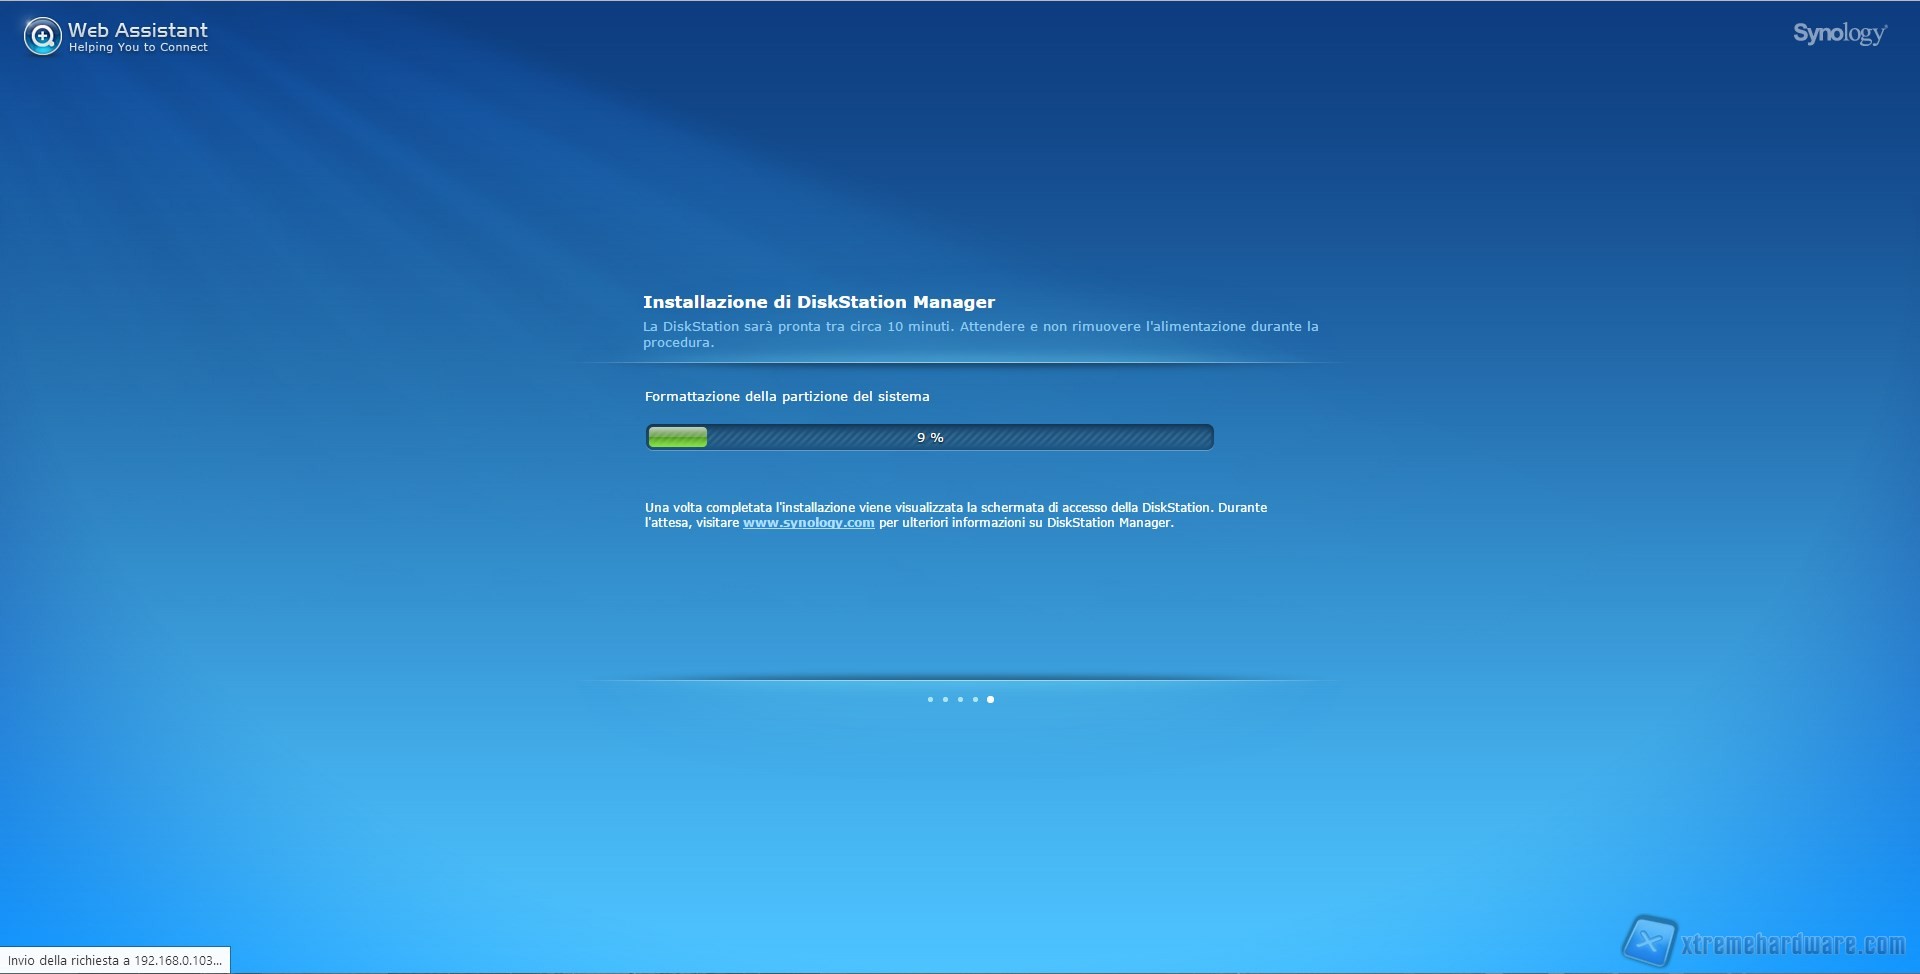Select the fourth step indicator dot
The image size is (1920, 974).
point(975,699)
